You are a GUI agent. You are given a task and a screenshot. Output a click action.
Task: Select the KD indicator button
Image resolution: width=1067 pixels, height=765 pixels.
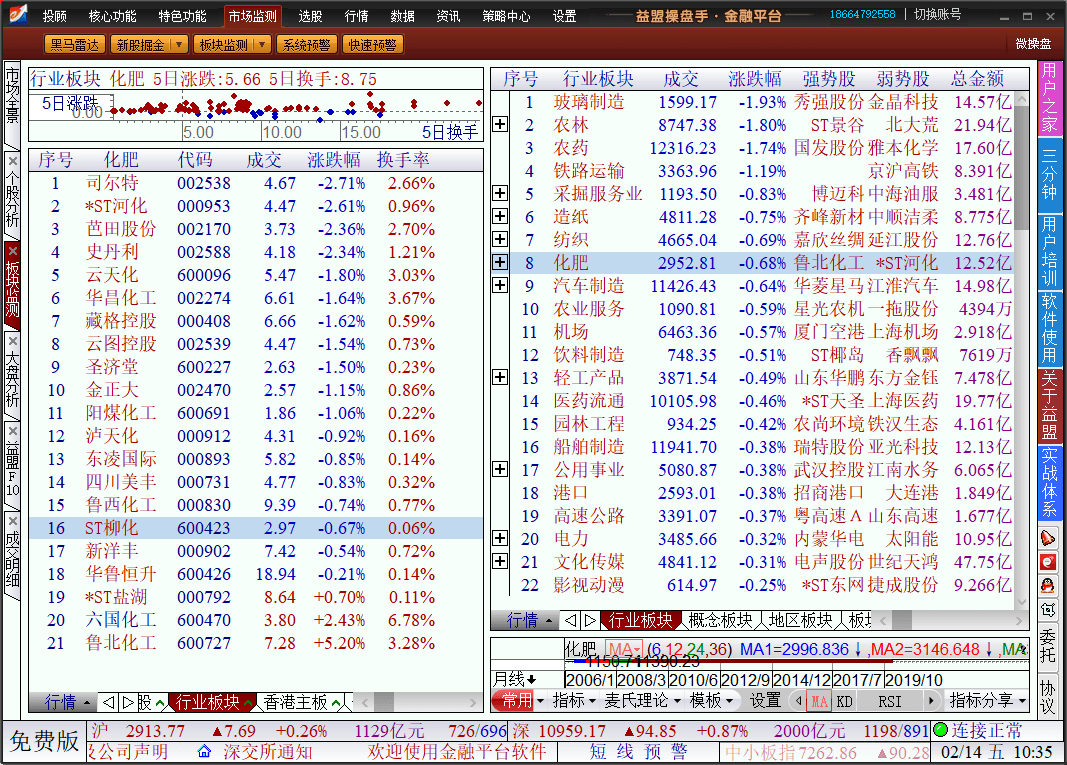tap(844, 701)
